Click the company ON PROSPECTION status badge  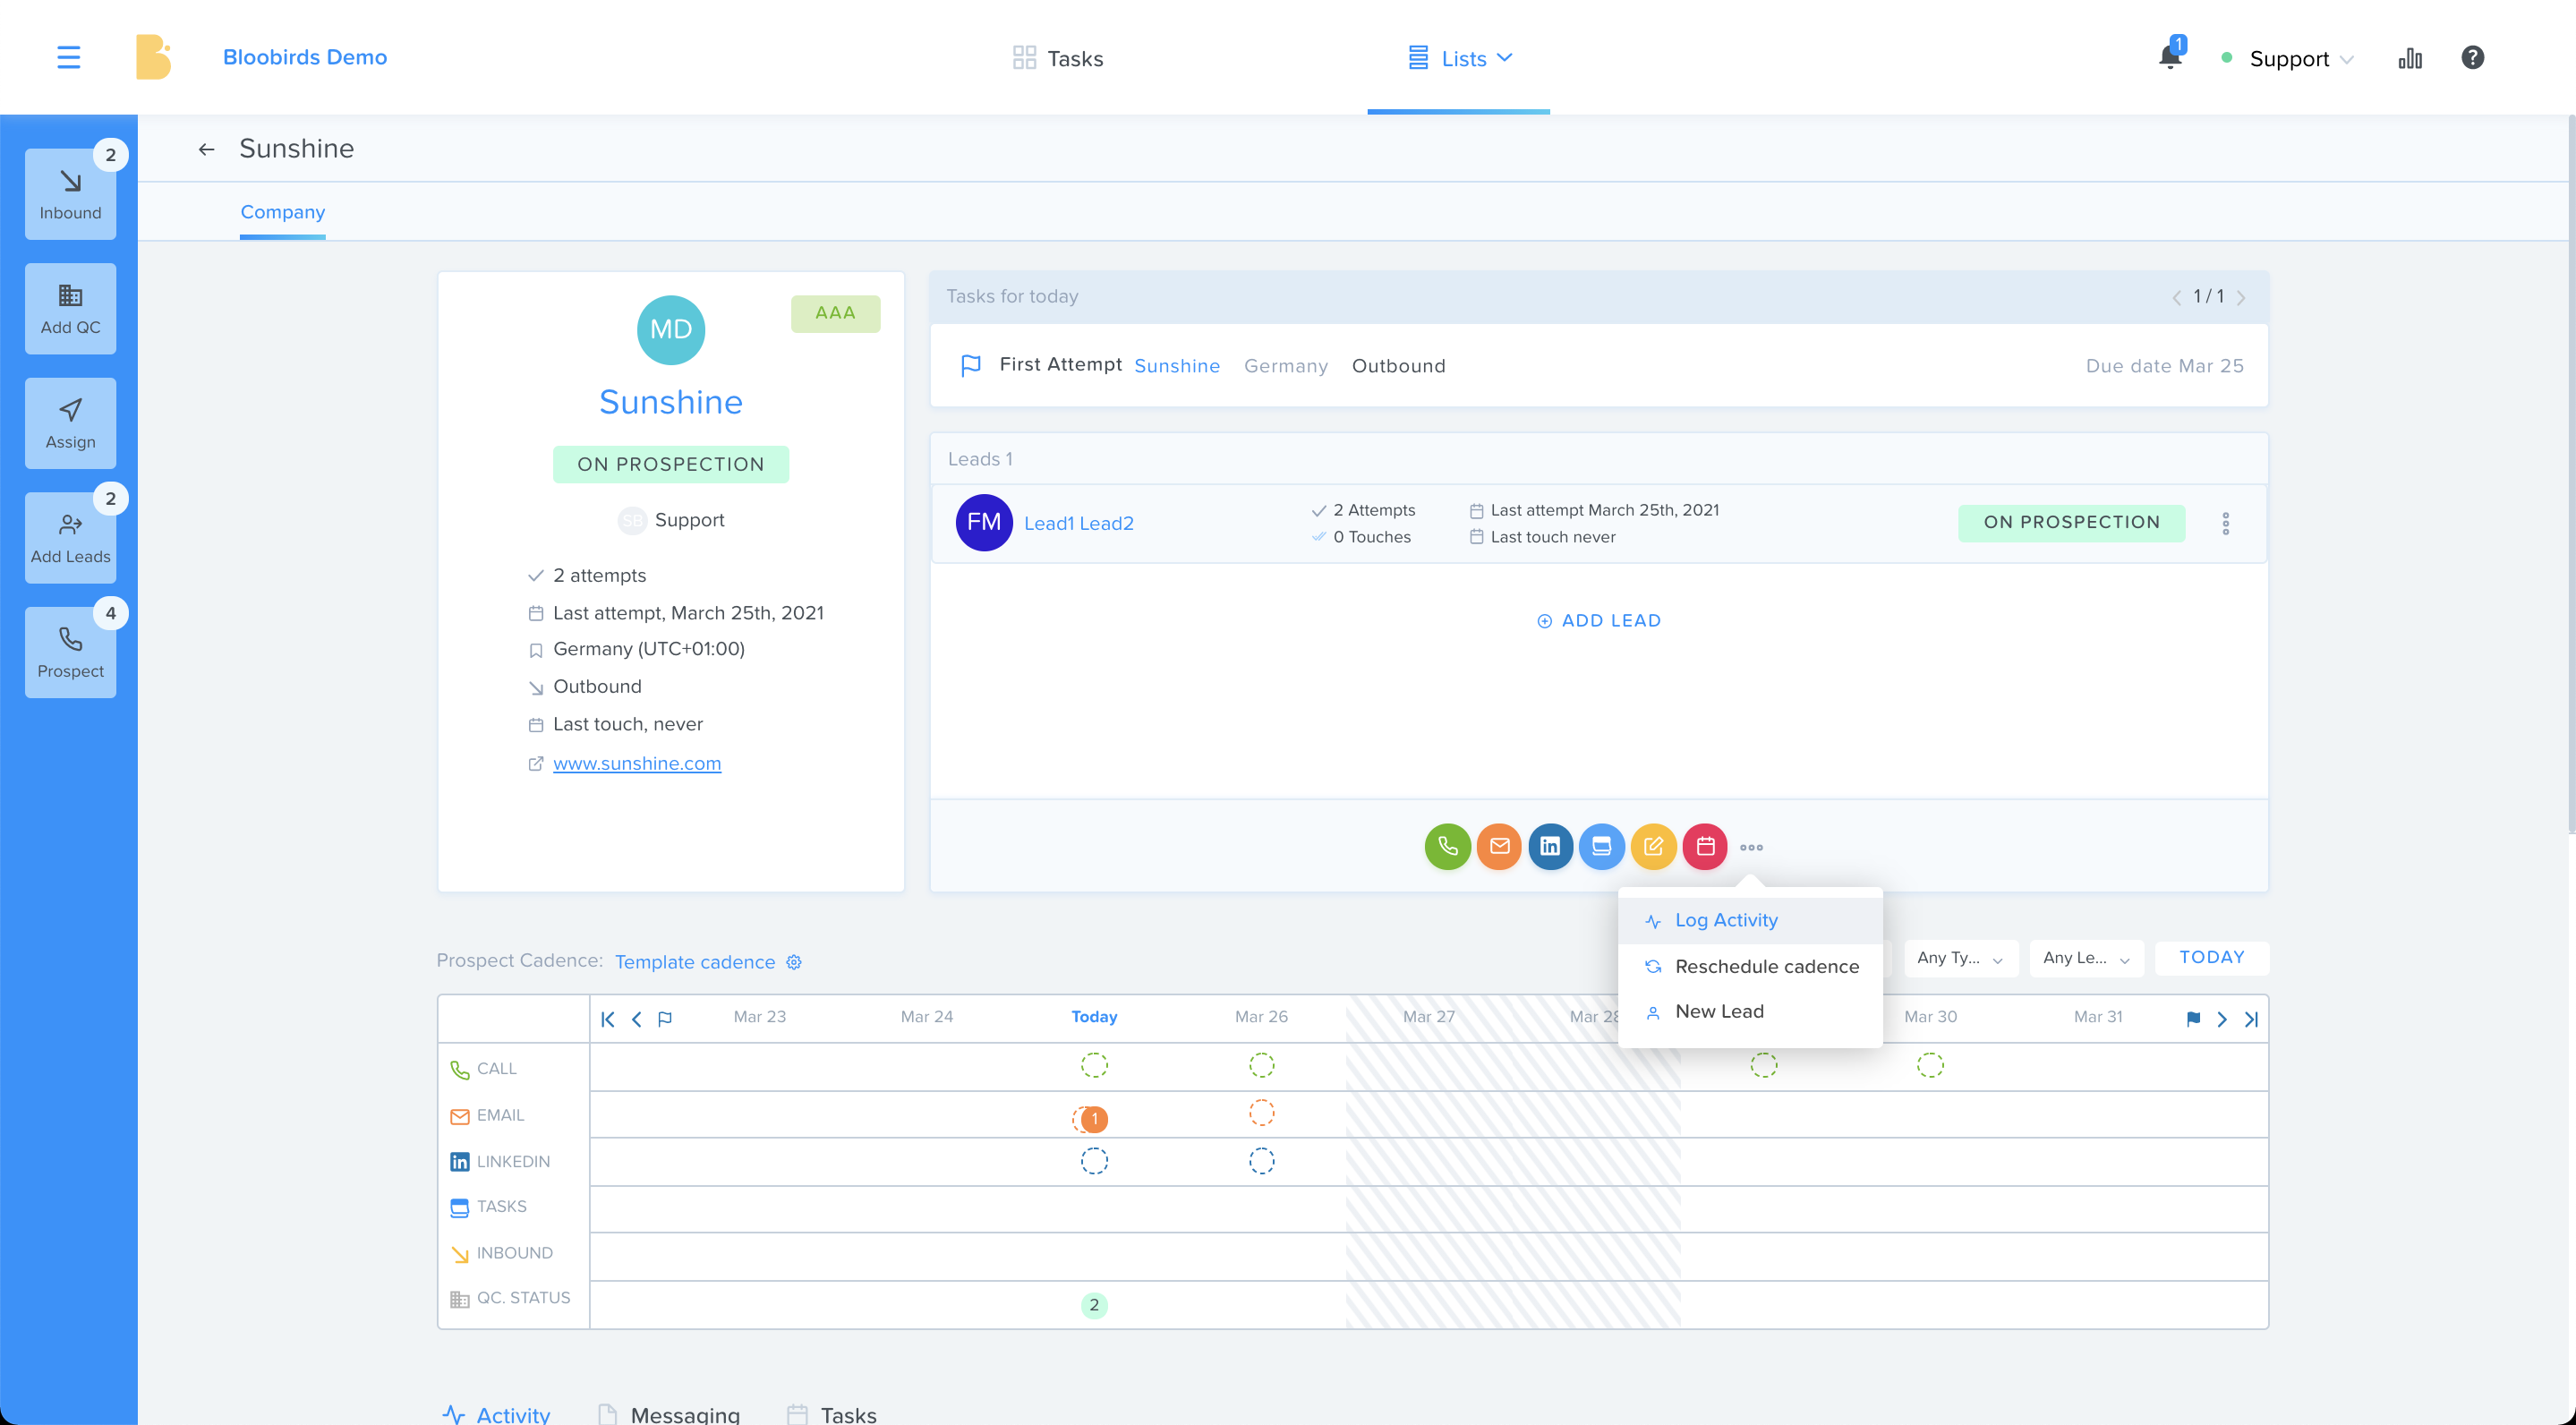coord(671,464)
